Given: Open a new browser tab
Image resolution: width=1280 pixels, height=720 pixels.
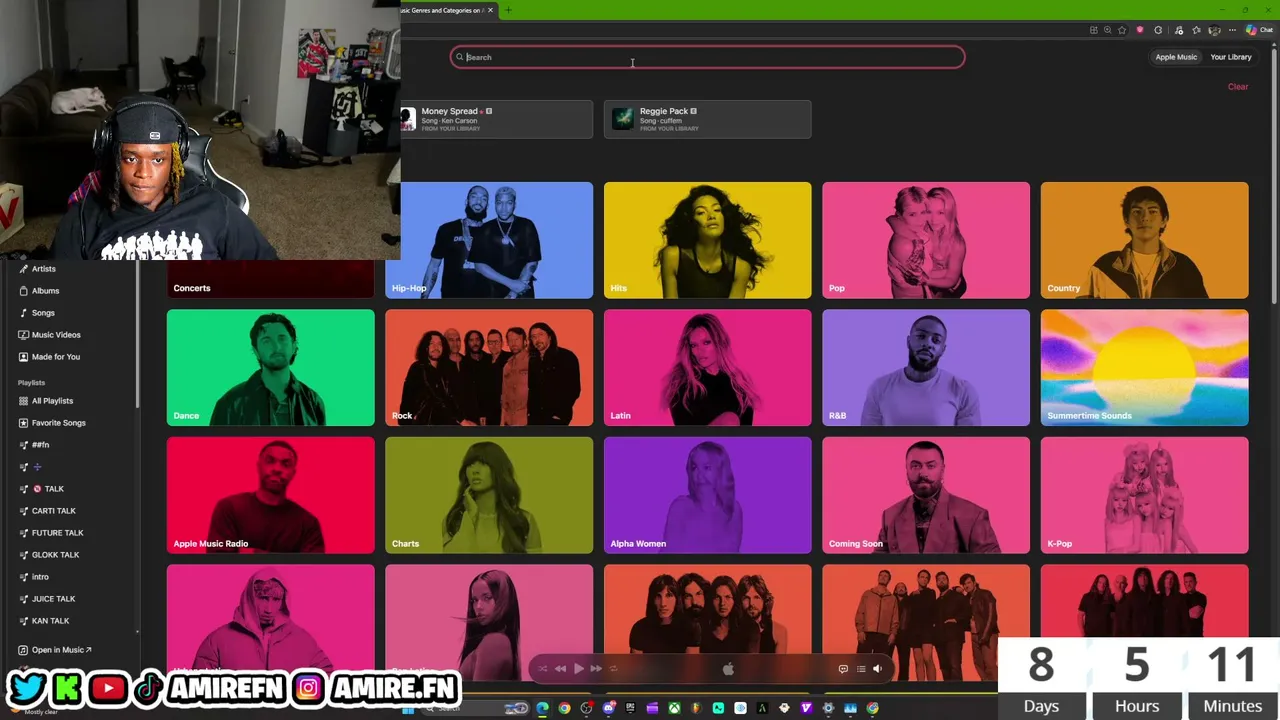Looking at the screenshot, I should point(508,10).
